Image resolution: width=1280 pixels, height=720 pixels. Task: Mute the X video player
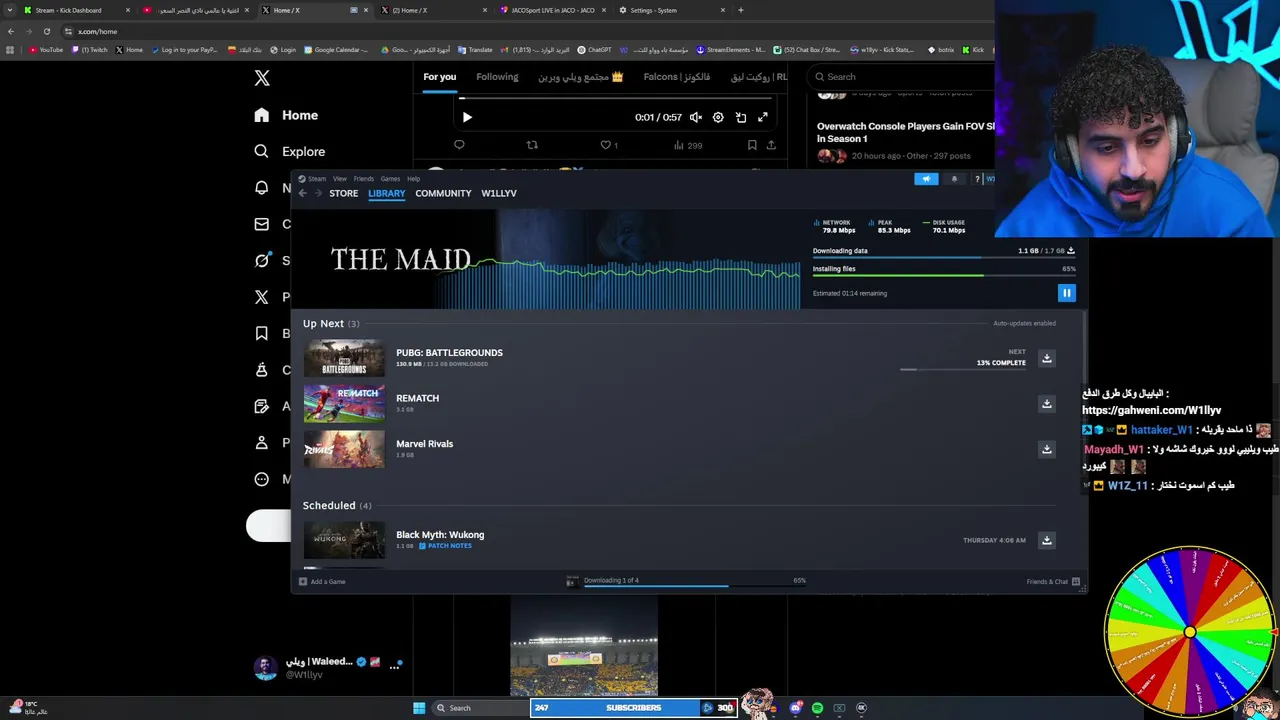point(696,117)
